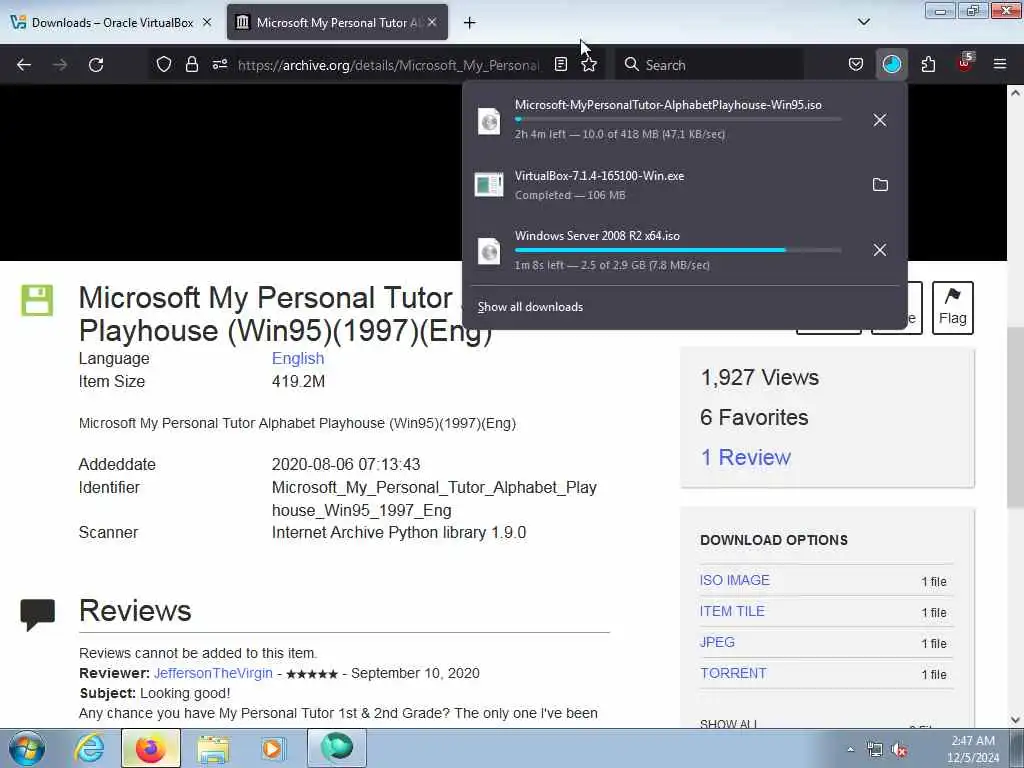The height and width of the screenshot is (768, 1024).
Task: Cancel the Windows Server 2008 R2 download
Action: tap(880, 250)
